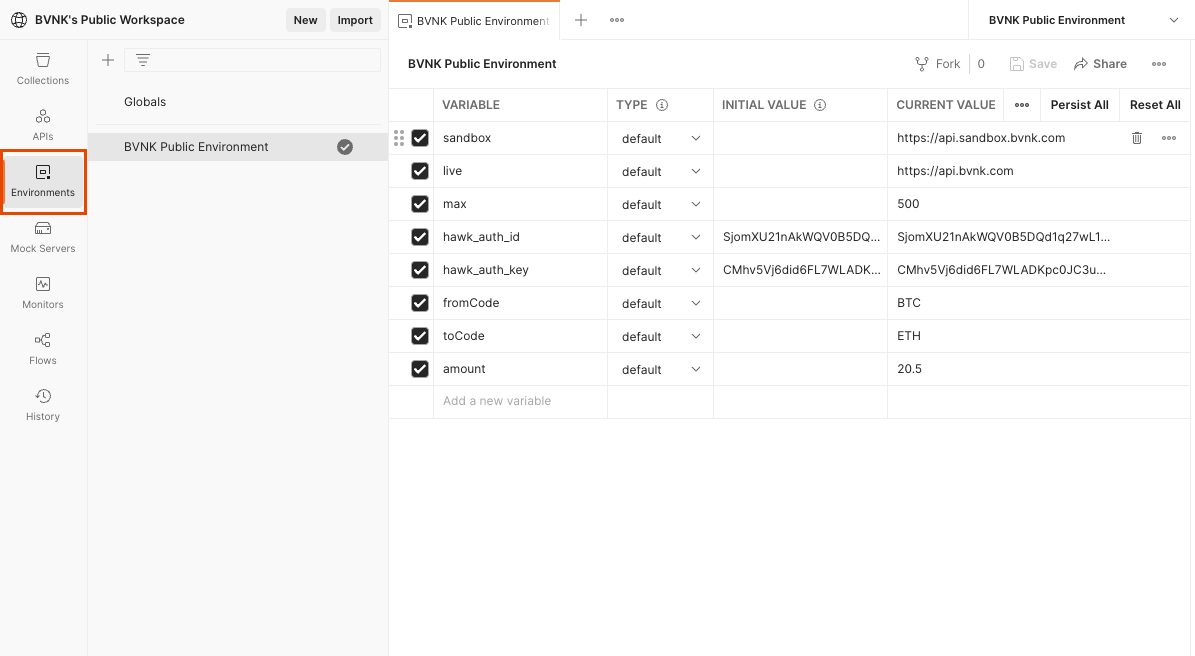This screenshot has width=1195, height=656.
Task: Click Persist All button
Action: (x=1079, y=105)
